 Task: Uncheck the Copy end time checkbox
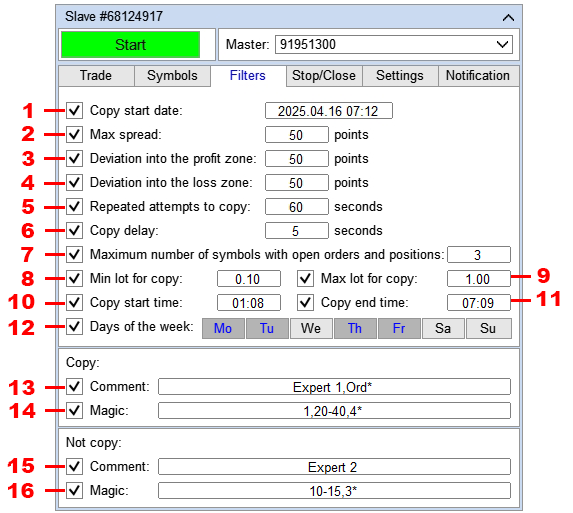305,303
